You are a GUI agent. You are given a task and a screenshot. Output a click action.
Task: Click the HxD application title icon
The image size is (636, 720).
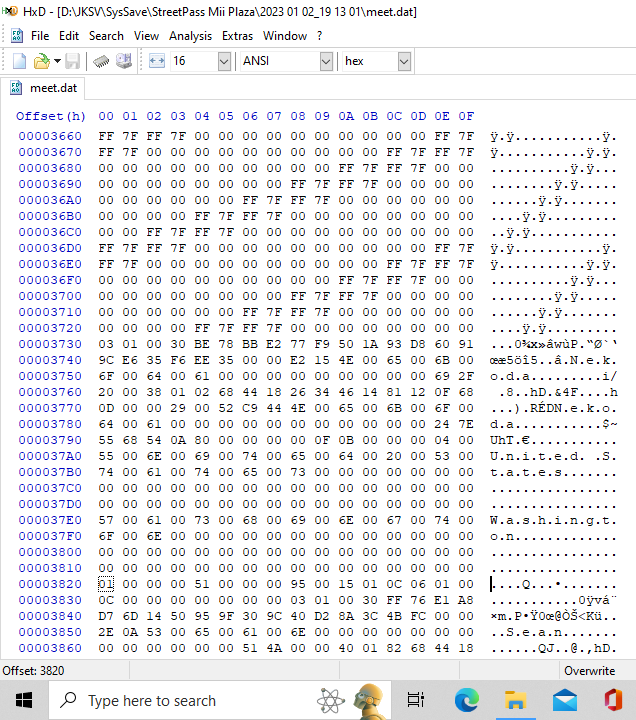[10, 11]
